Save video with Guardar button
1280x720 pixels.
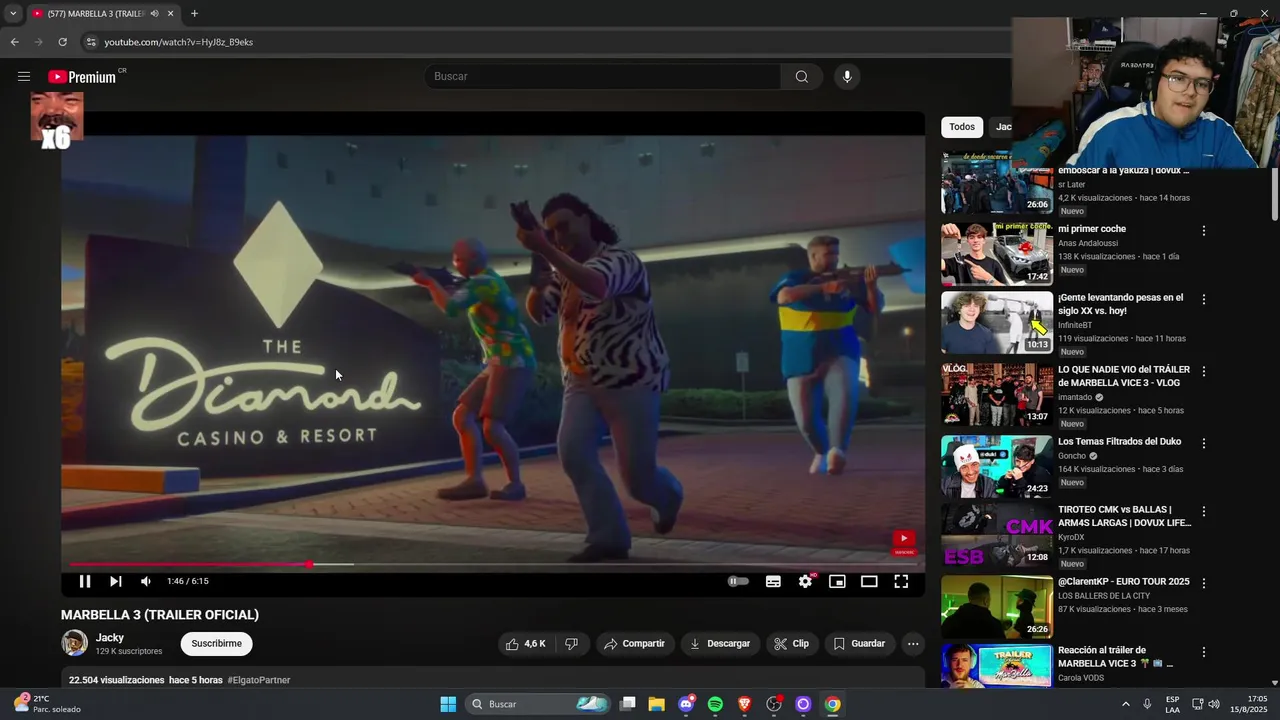click(859, 644)
